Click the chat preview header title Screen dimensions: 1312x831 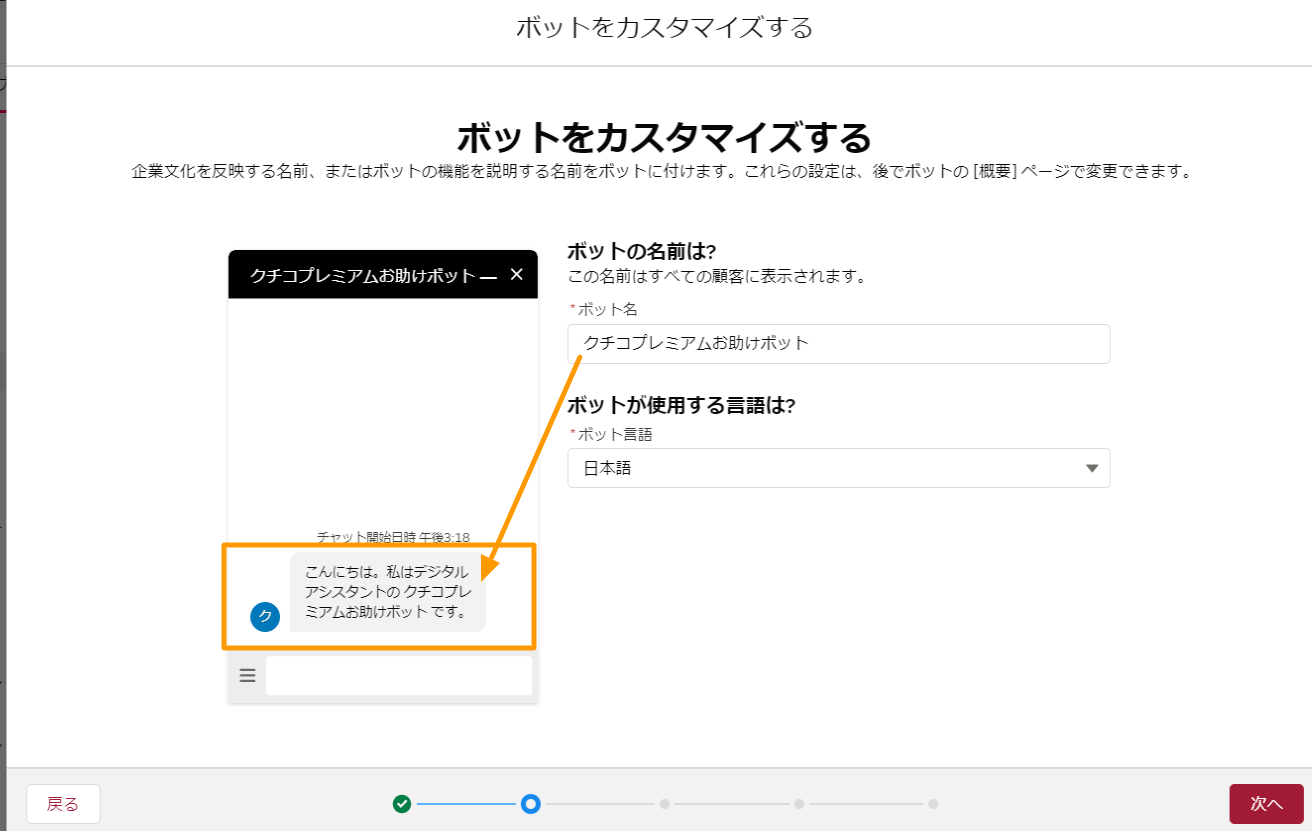pos(361,276)
